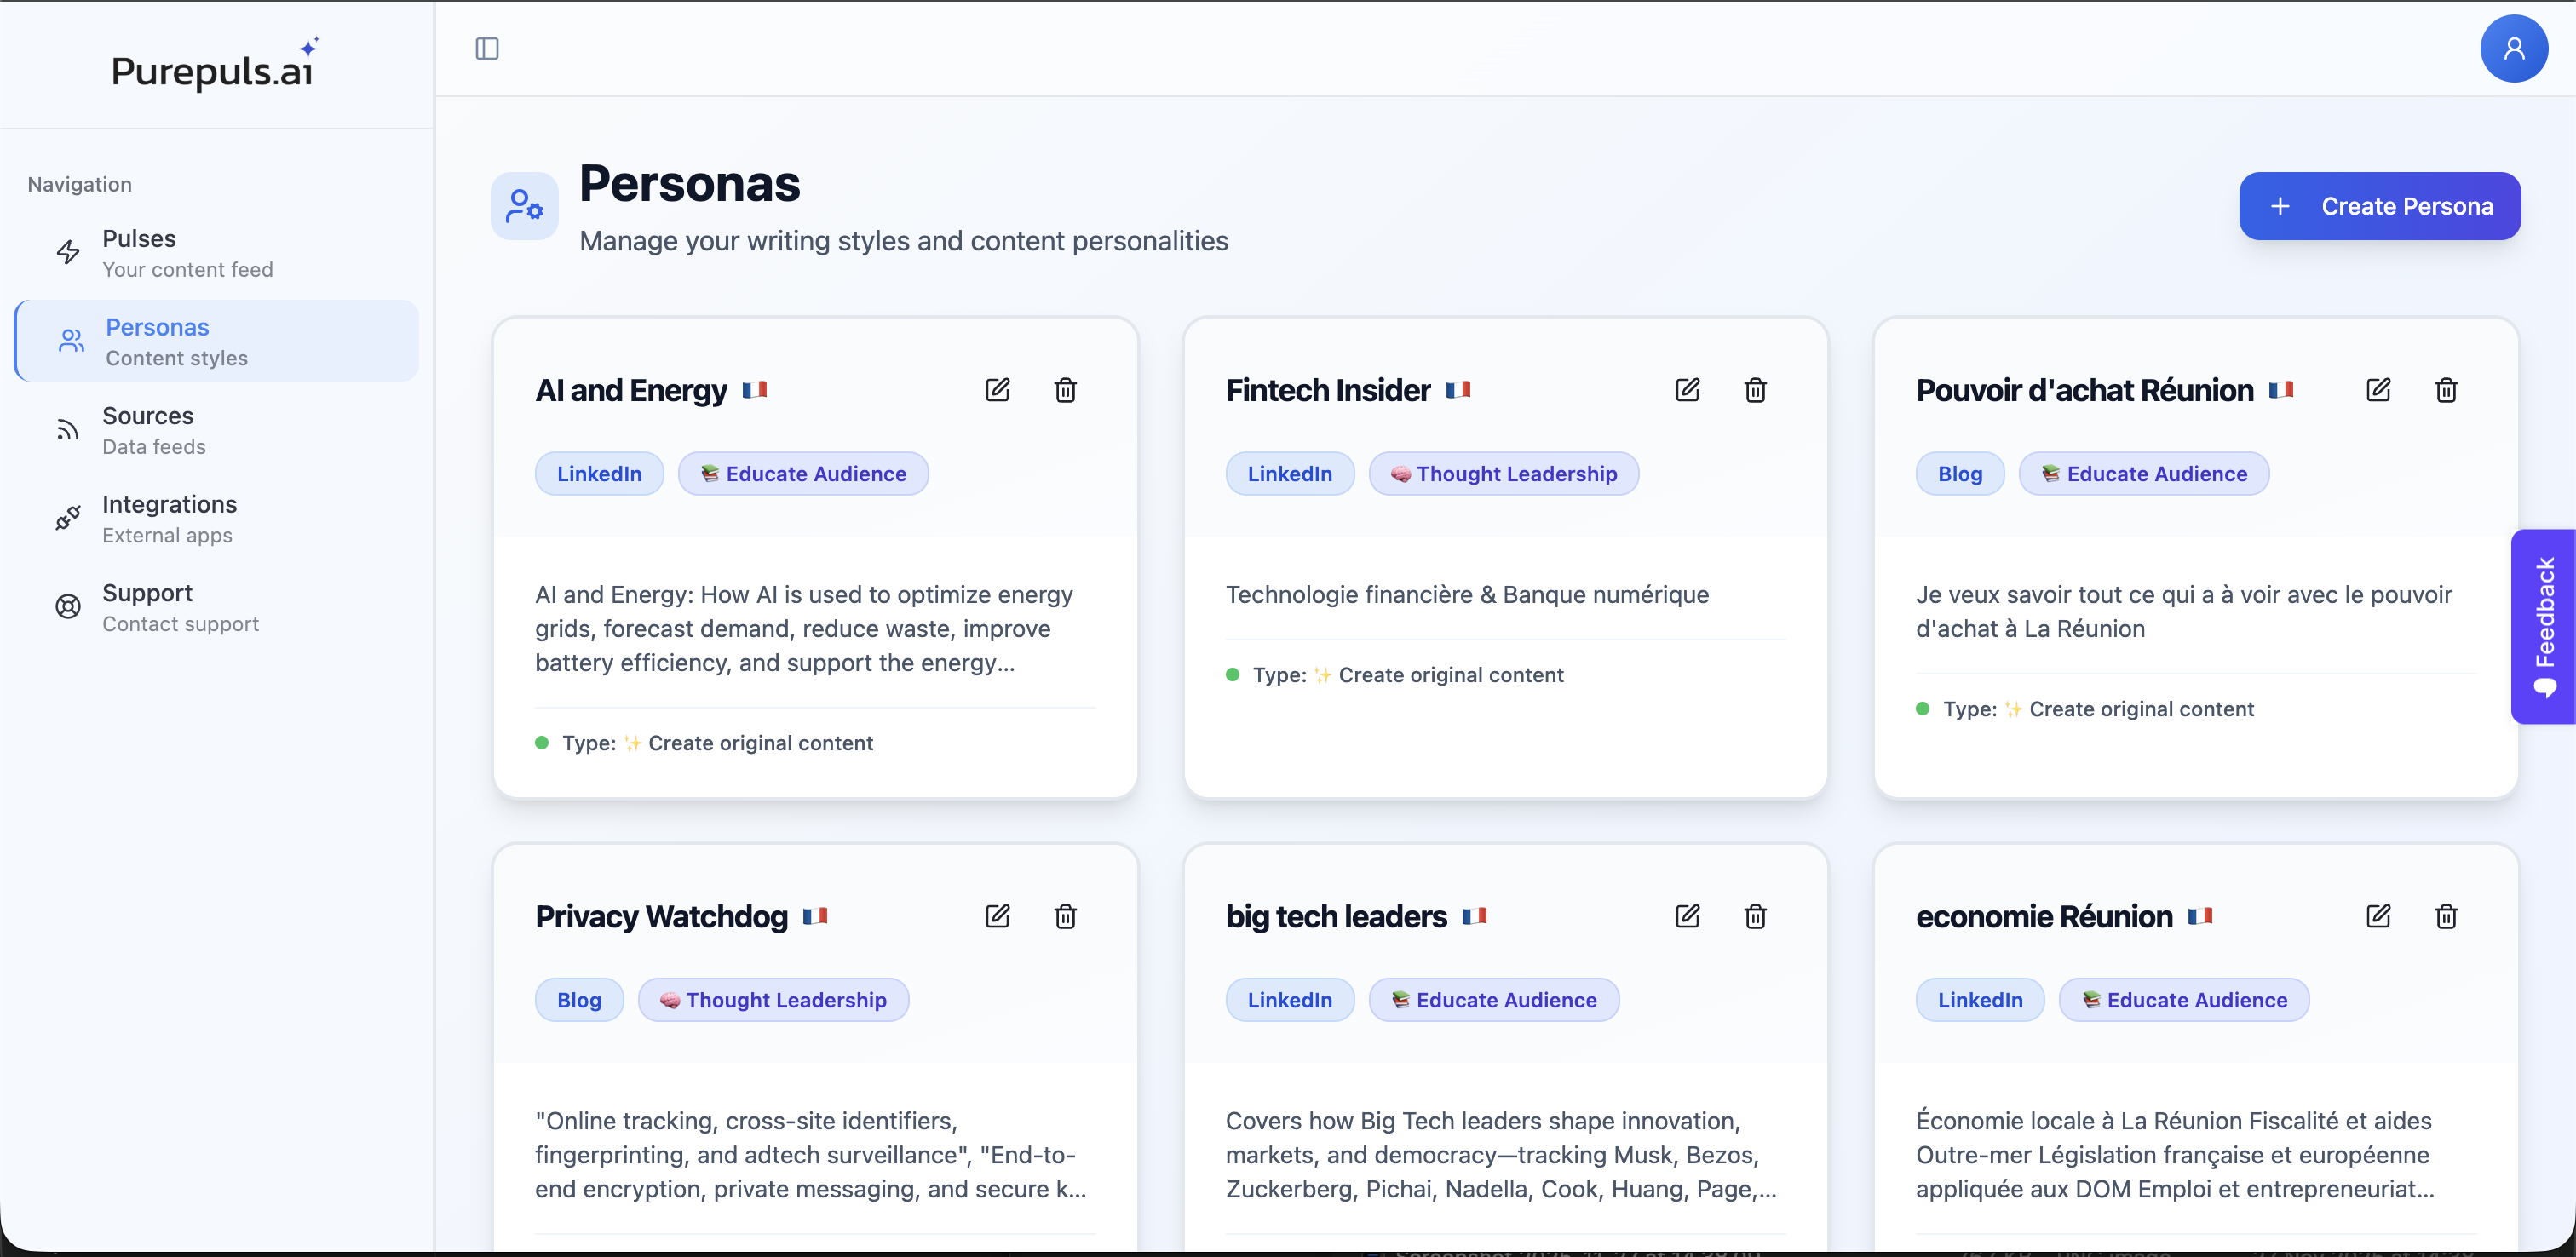Click the LinkedIn tag on Fintech Insider
Image resolution: width=2576 pixels, height=1257 pixels.
pos(1289,473)
